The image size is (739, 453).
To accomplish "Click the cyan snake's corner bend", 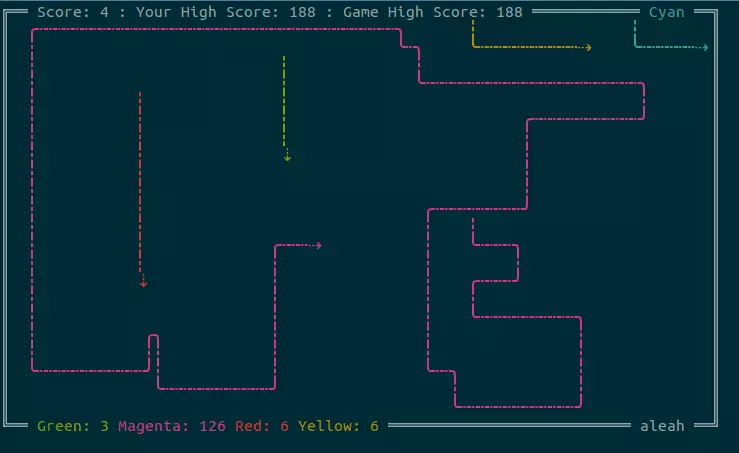I will pyautogui.click(x=635, y=46).
